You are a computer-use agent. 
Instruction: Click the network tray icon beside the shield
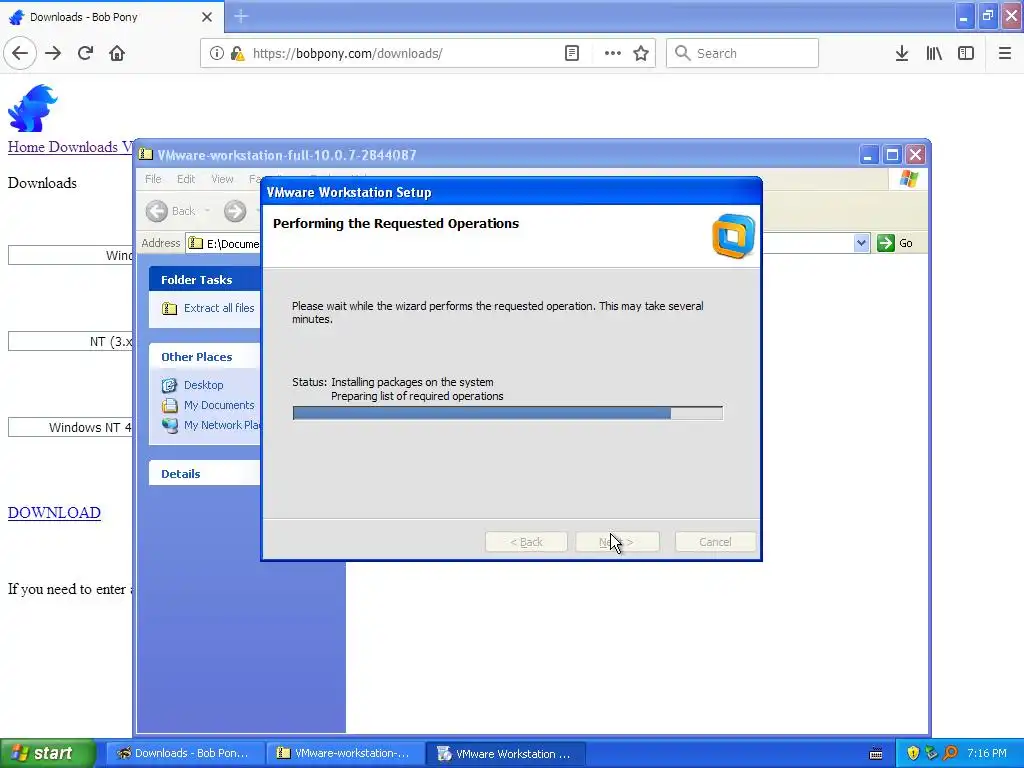point(932,754)
